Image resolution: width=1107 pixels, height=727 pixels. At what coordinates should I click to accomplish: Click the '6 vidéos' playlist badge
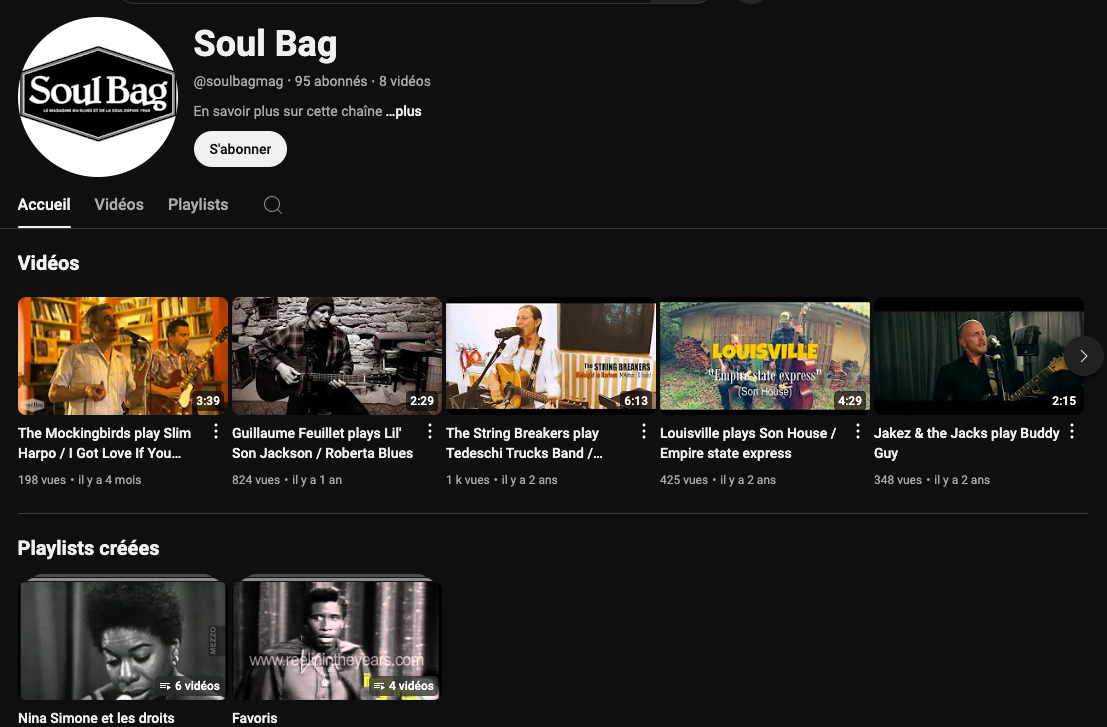[x=189, y=685]
